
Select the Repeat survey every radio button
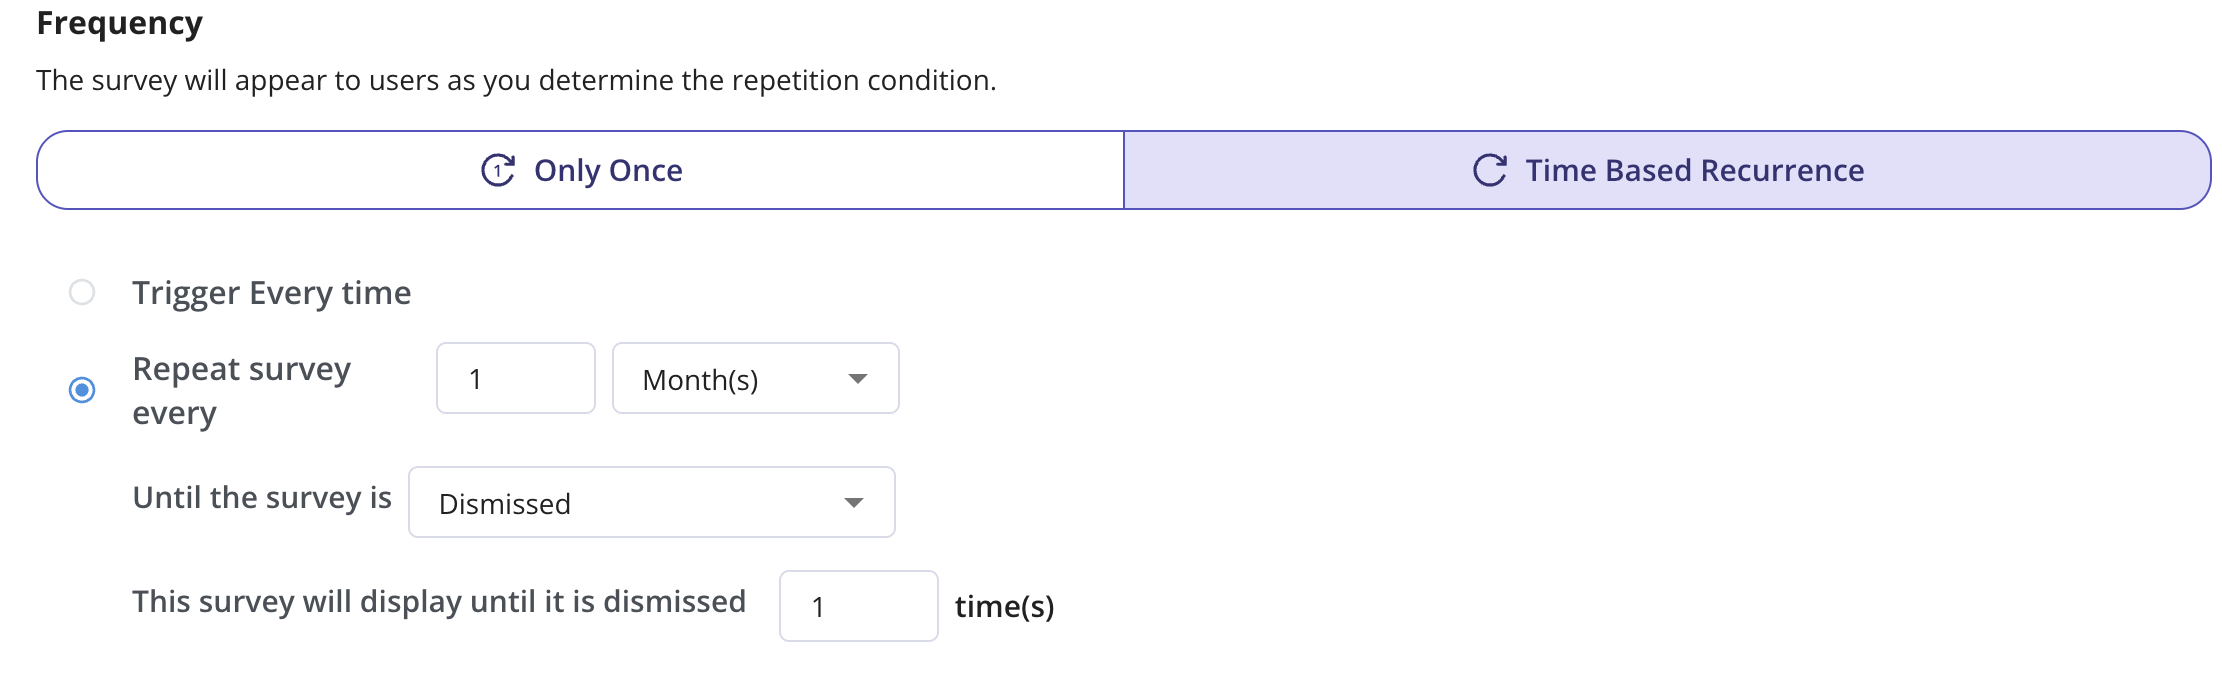tap(82, 390)
